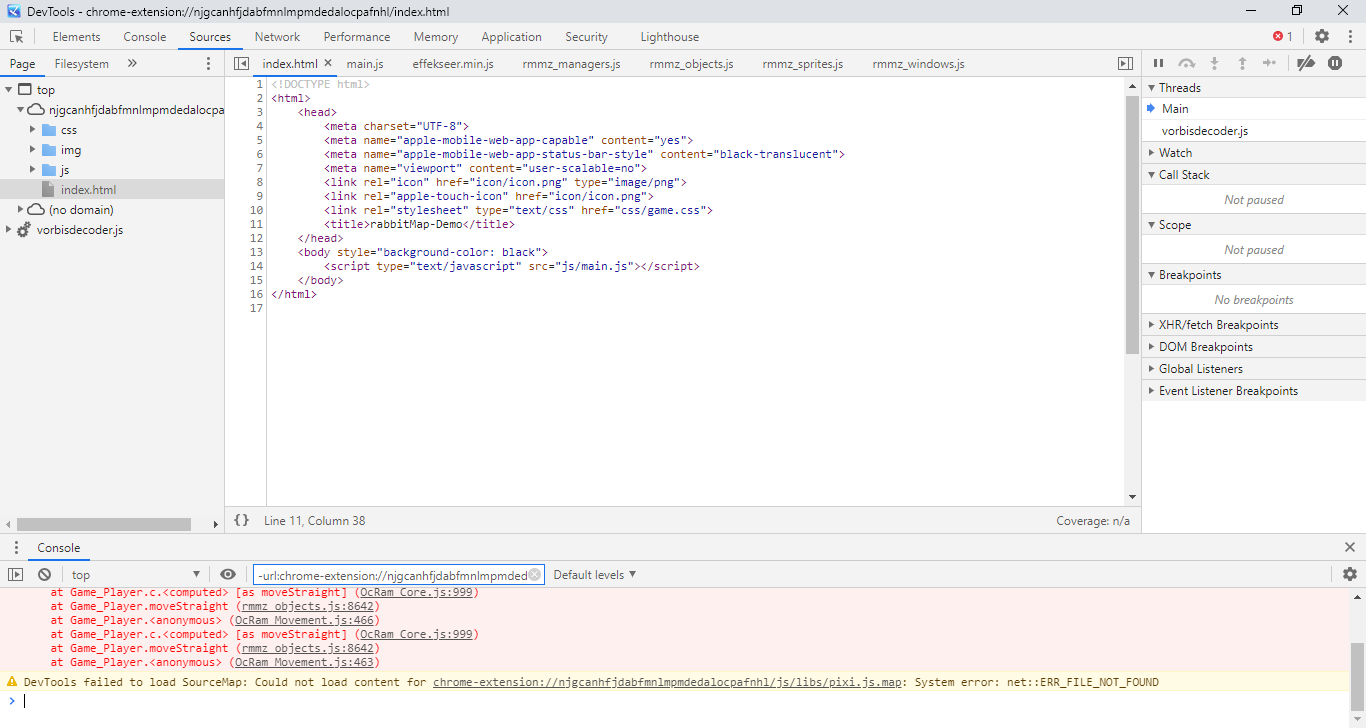This screenshot has height=728, width=1366.
Task: Click the Step debugger arrow icon
Action: (x=1270, y=64)
